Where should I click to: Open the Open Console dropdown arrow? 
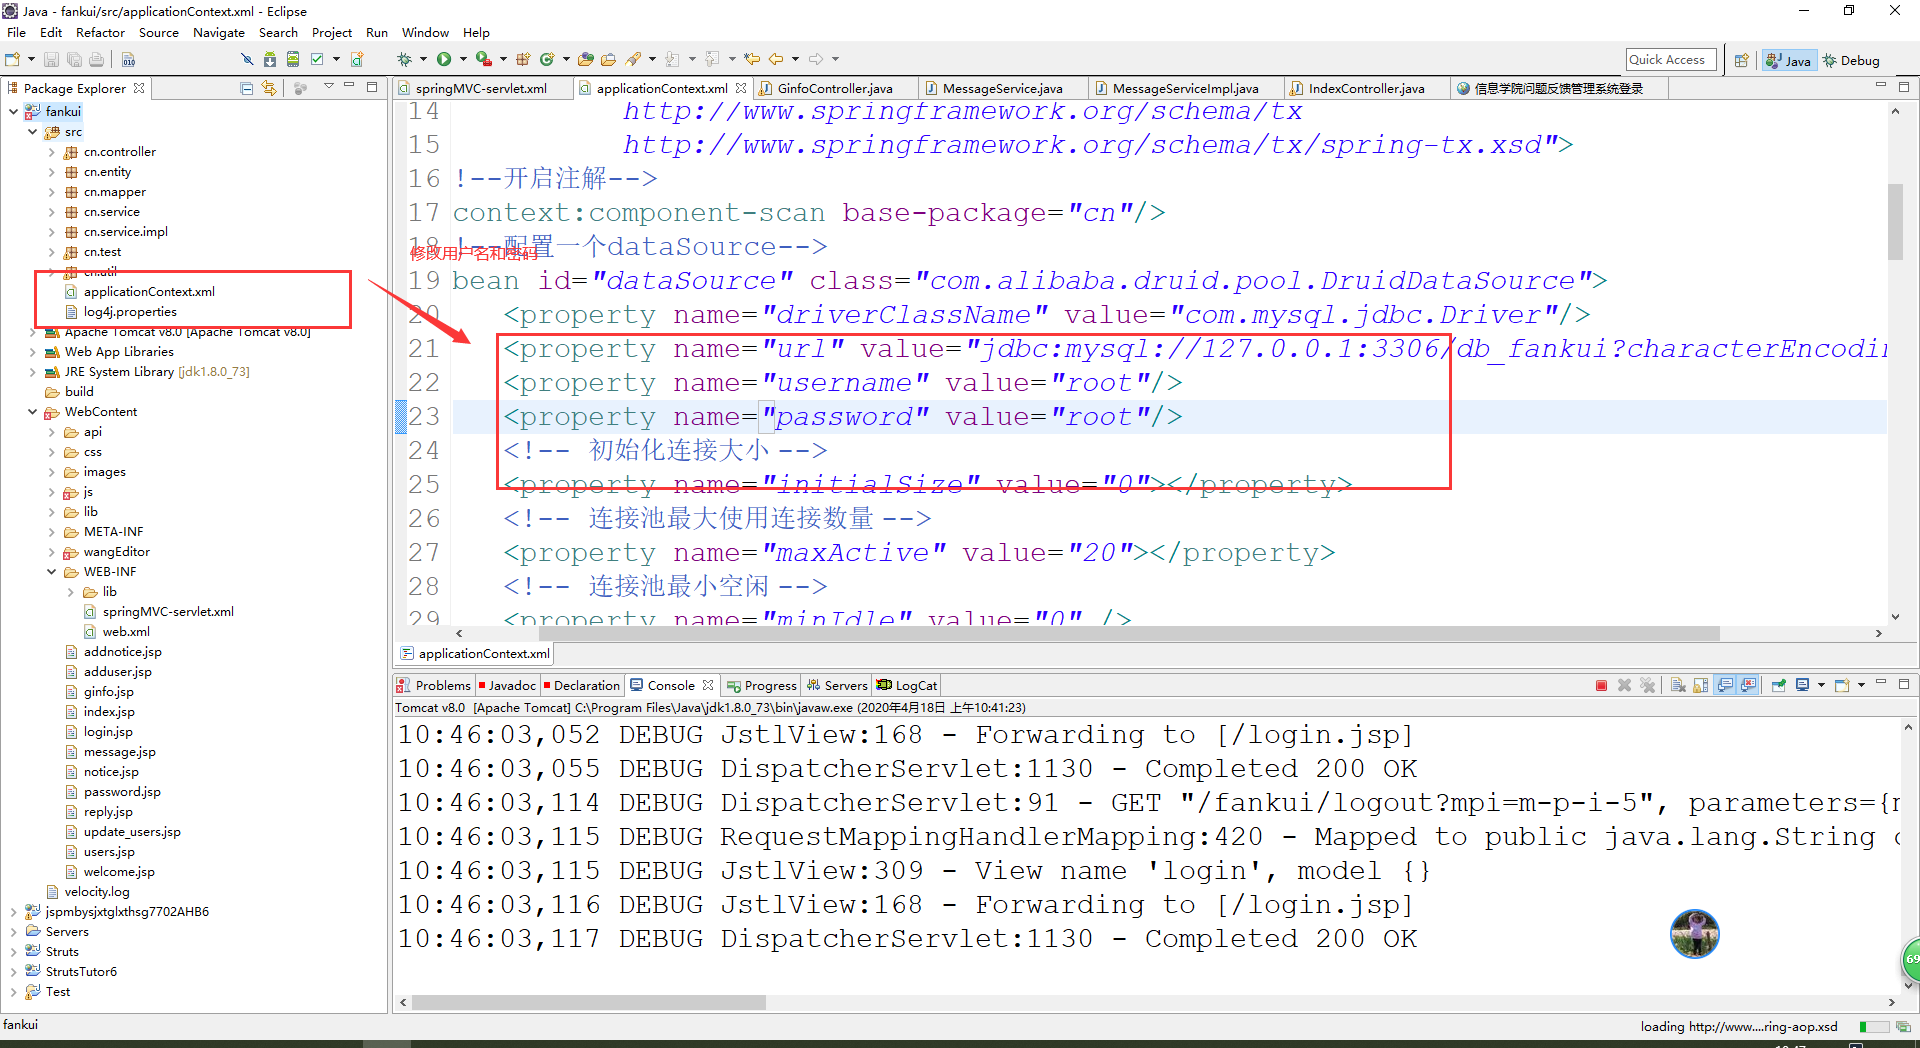[x=1861, y=685]
